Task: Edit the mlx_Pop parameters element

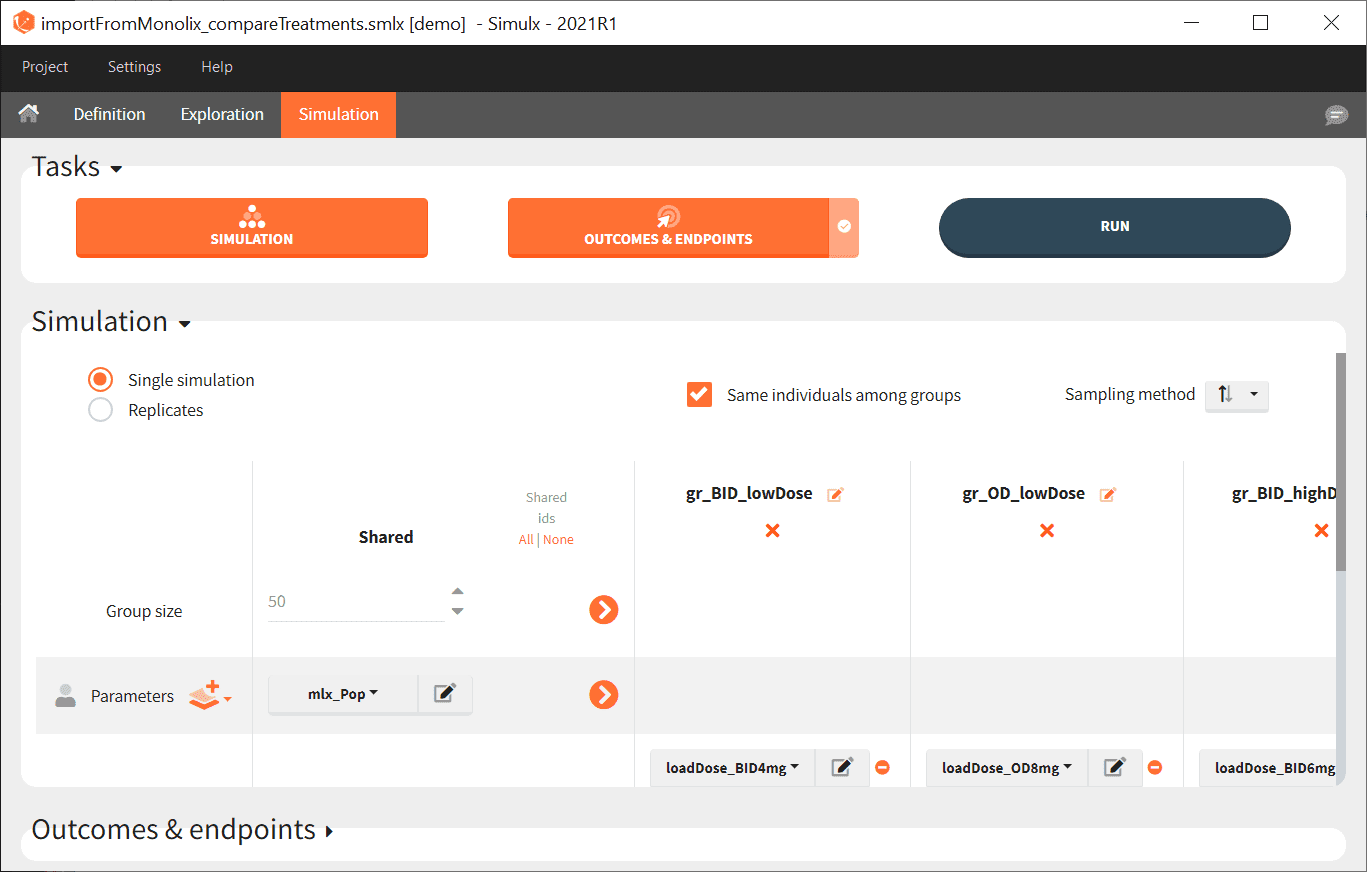Action: point(445,694)
